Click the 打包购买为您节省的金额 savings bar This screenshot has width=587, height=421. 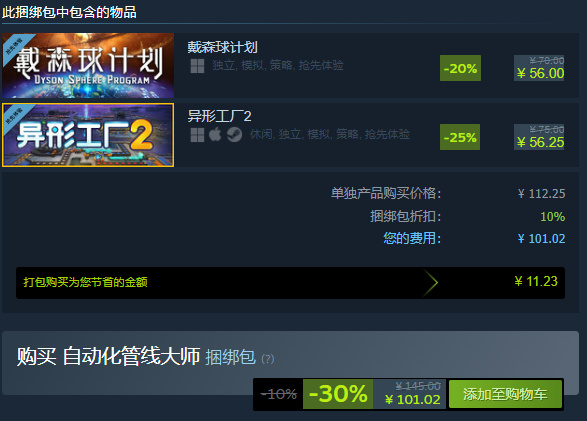291,283
